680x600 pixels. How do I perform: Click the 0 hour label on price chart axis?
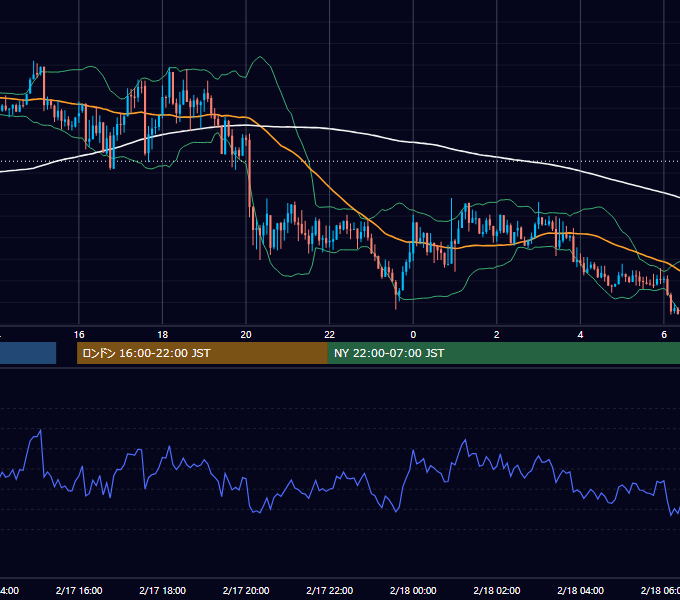click(413, 335)
